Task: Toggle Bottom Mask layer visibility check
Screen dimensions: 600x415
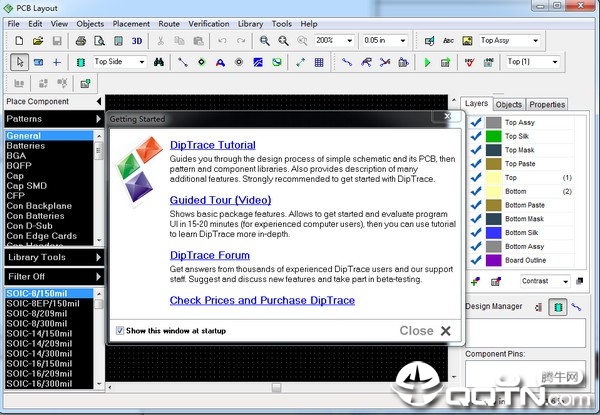Action: pos(476,219)
